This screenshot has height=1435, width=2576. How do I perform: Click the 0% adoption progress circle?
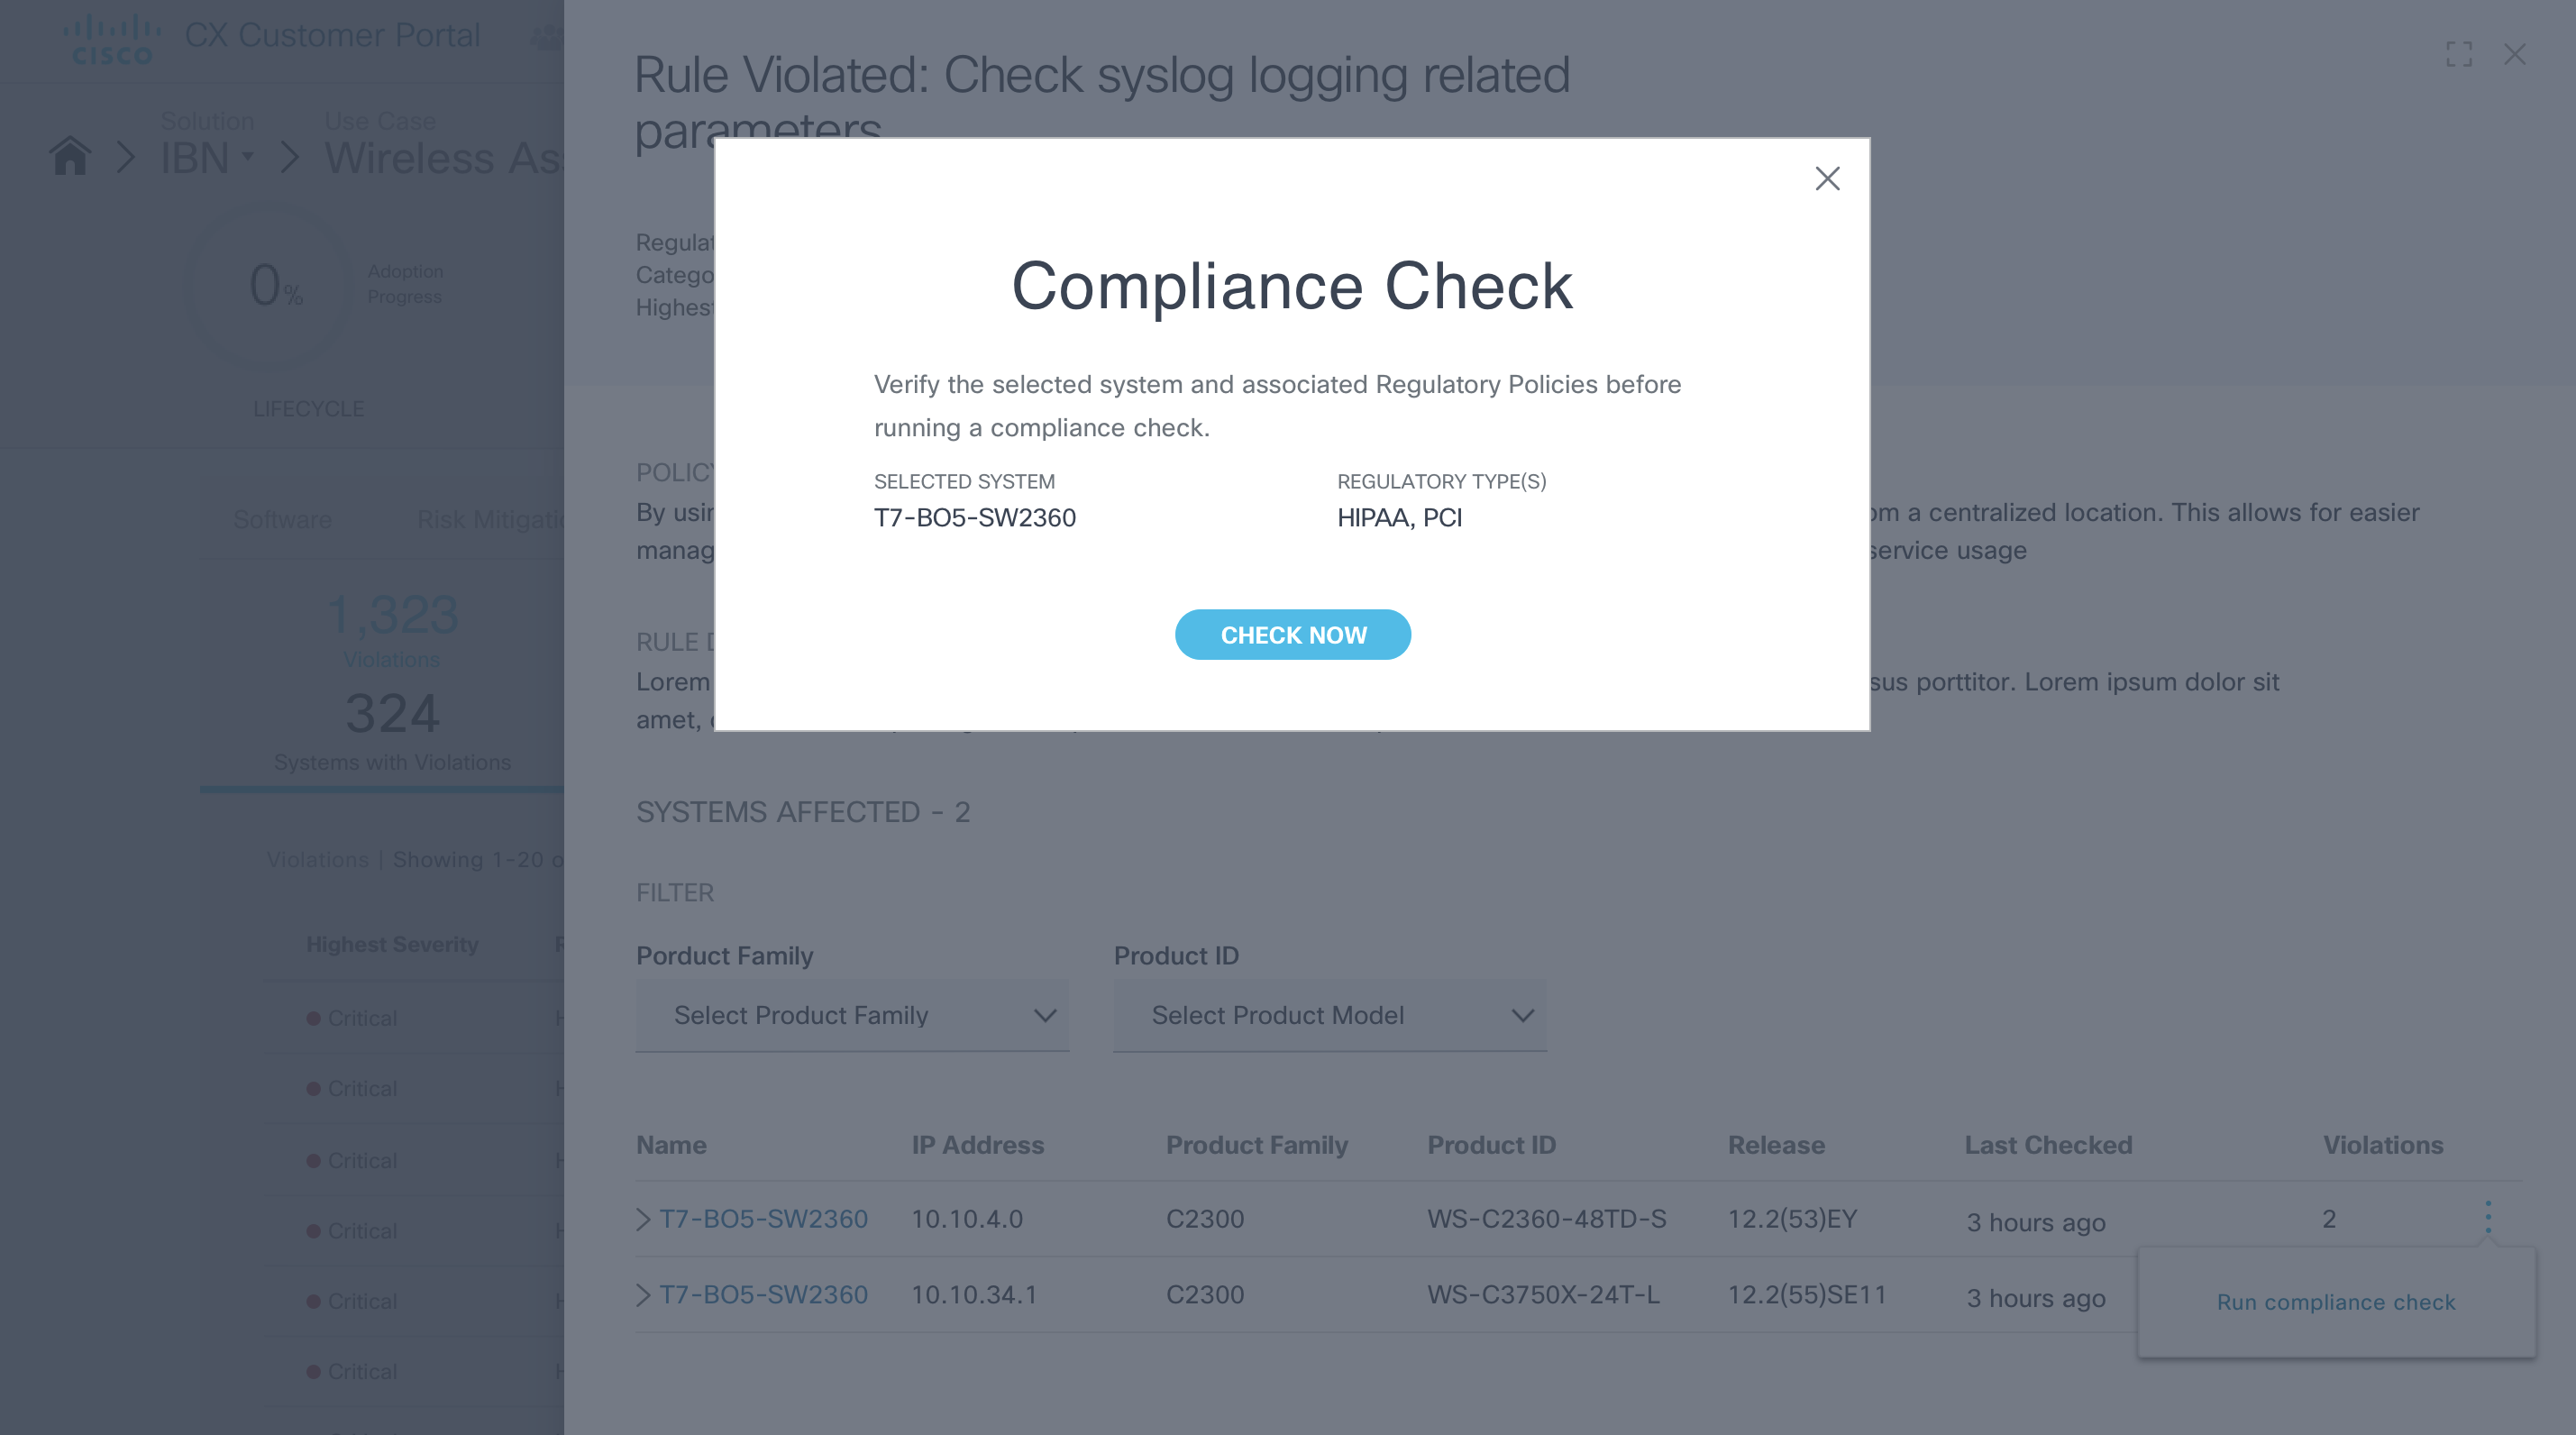pyautogui.click(x=272, y=285)
